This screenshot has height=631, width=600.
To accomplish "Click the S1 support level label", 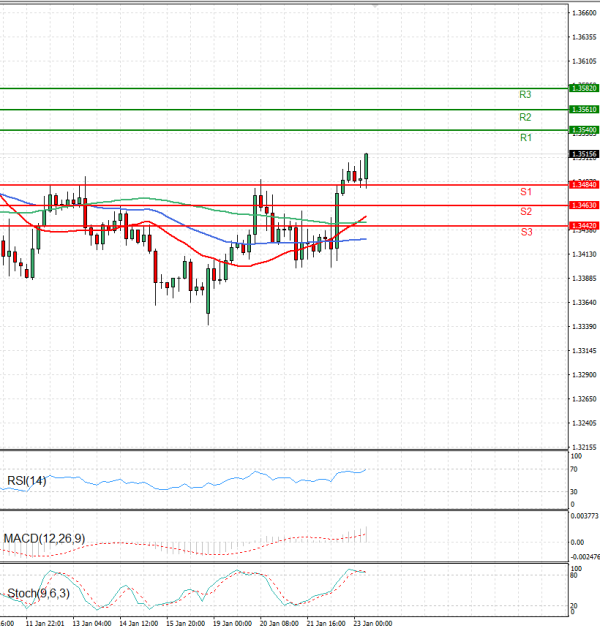I will (525, 191).
